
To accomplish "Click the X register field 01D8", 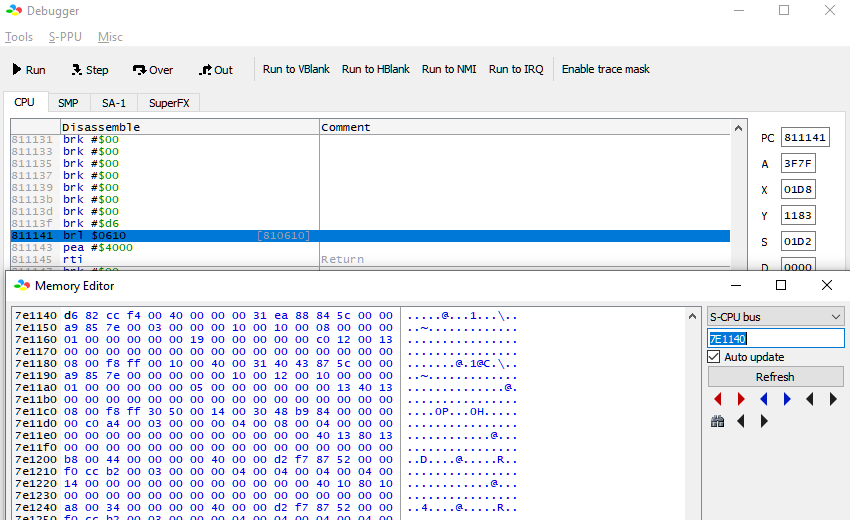I will tap(798, 189).
